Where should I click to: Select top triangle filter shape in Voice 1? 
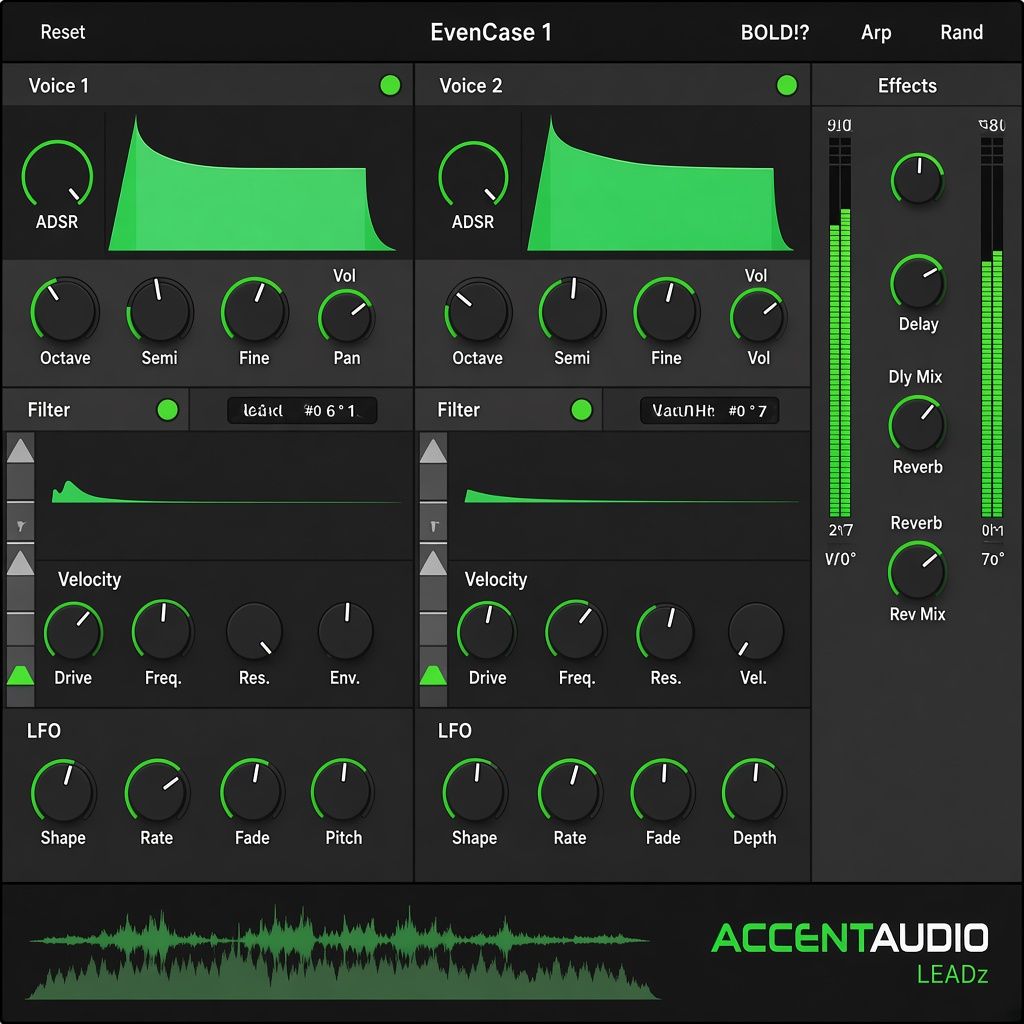[x=20, y=451]
